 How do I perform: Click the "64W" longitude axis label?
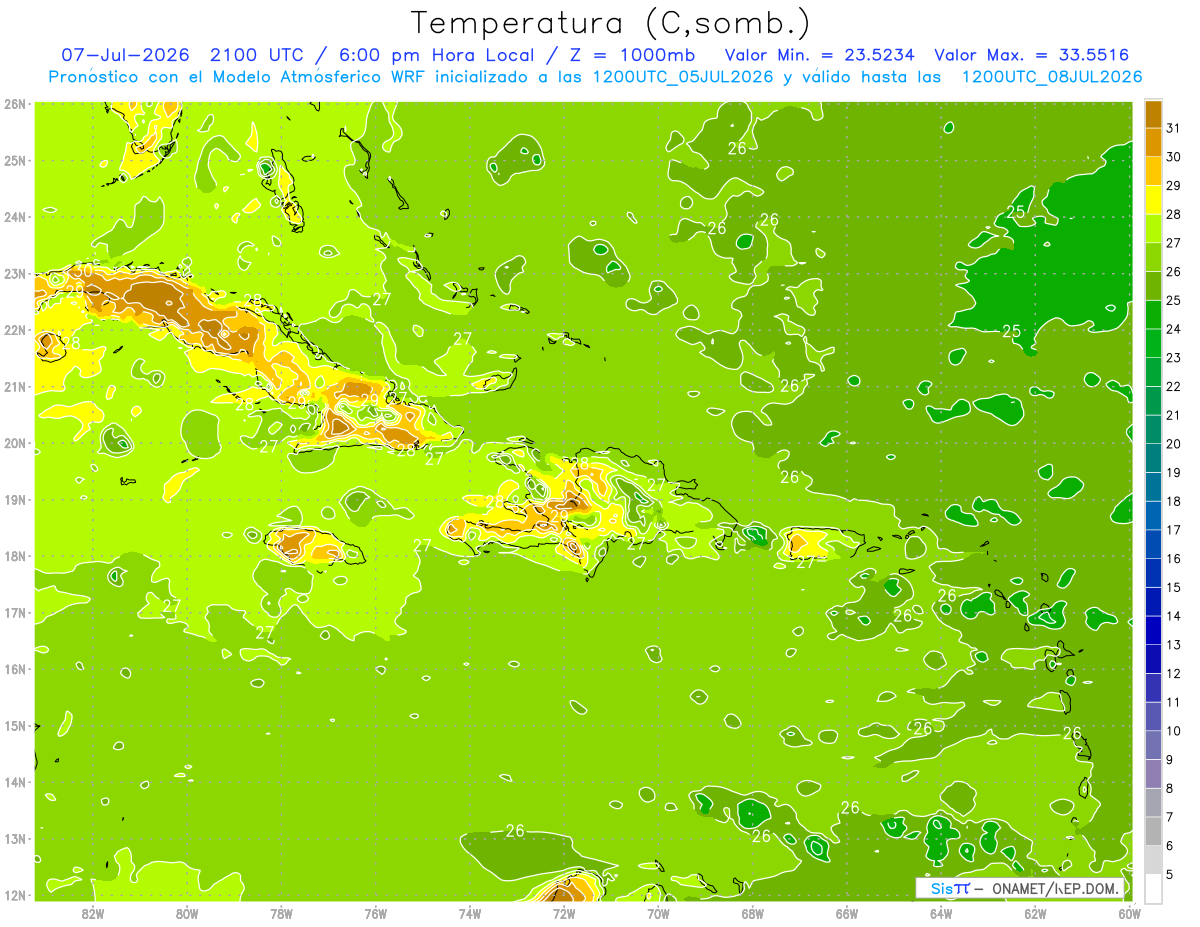point(941,913)
